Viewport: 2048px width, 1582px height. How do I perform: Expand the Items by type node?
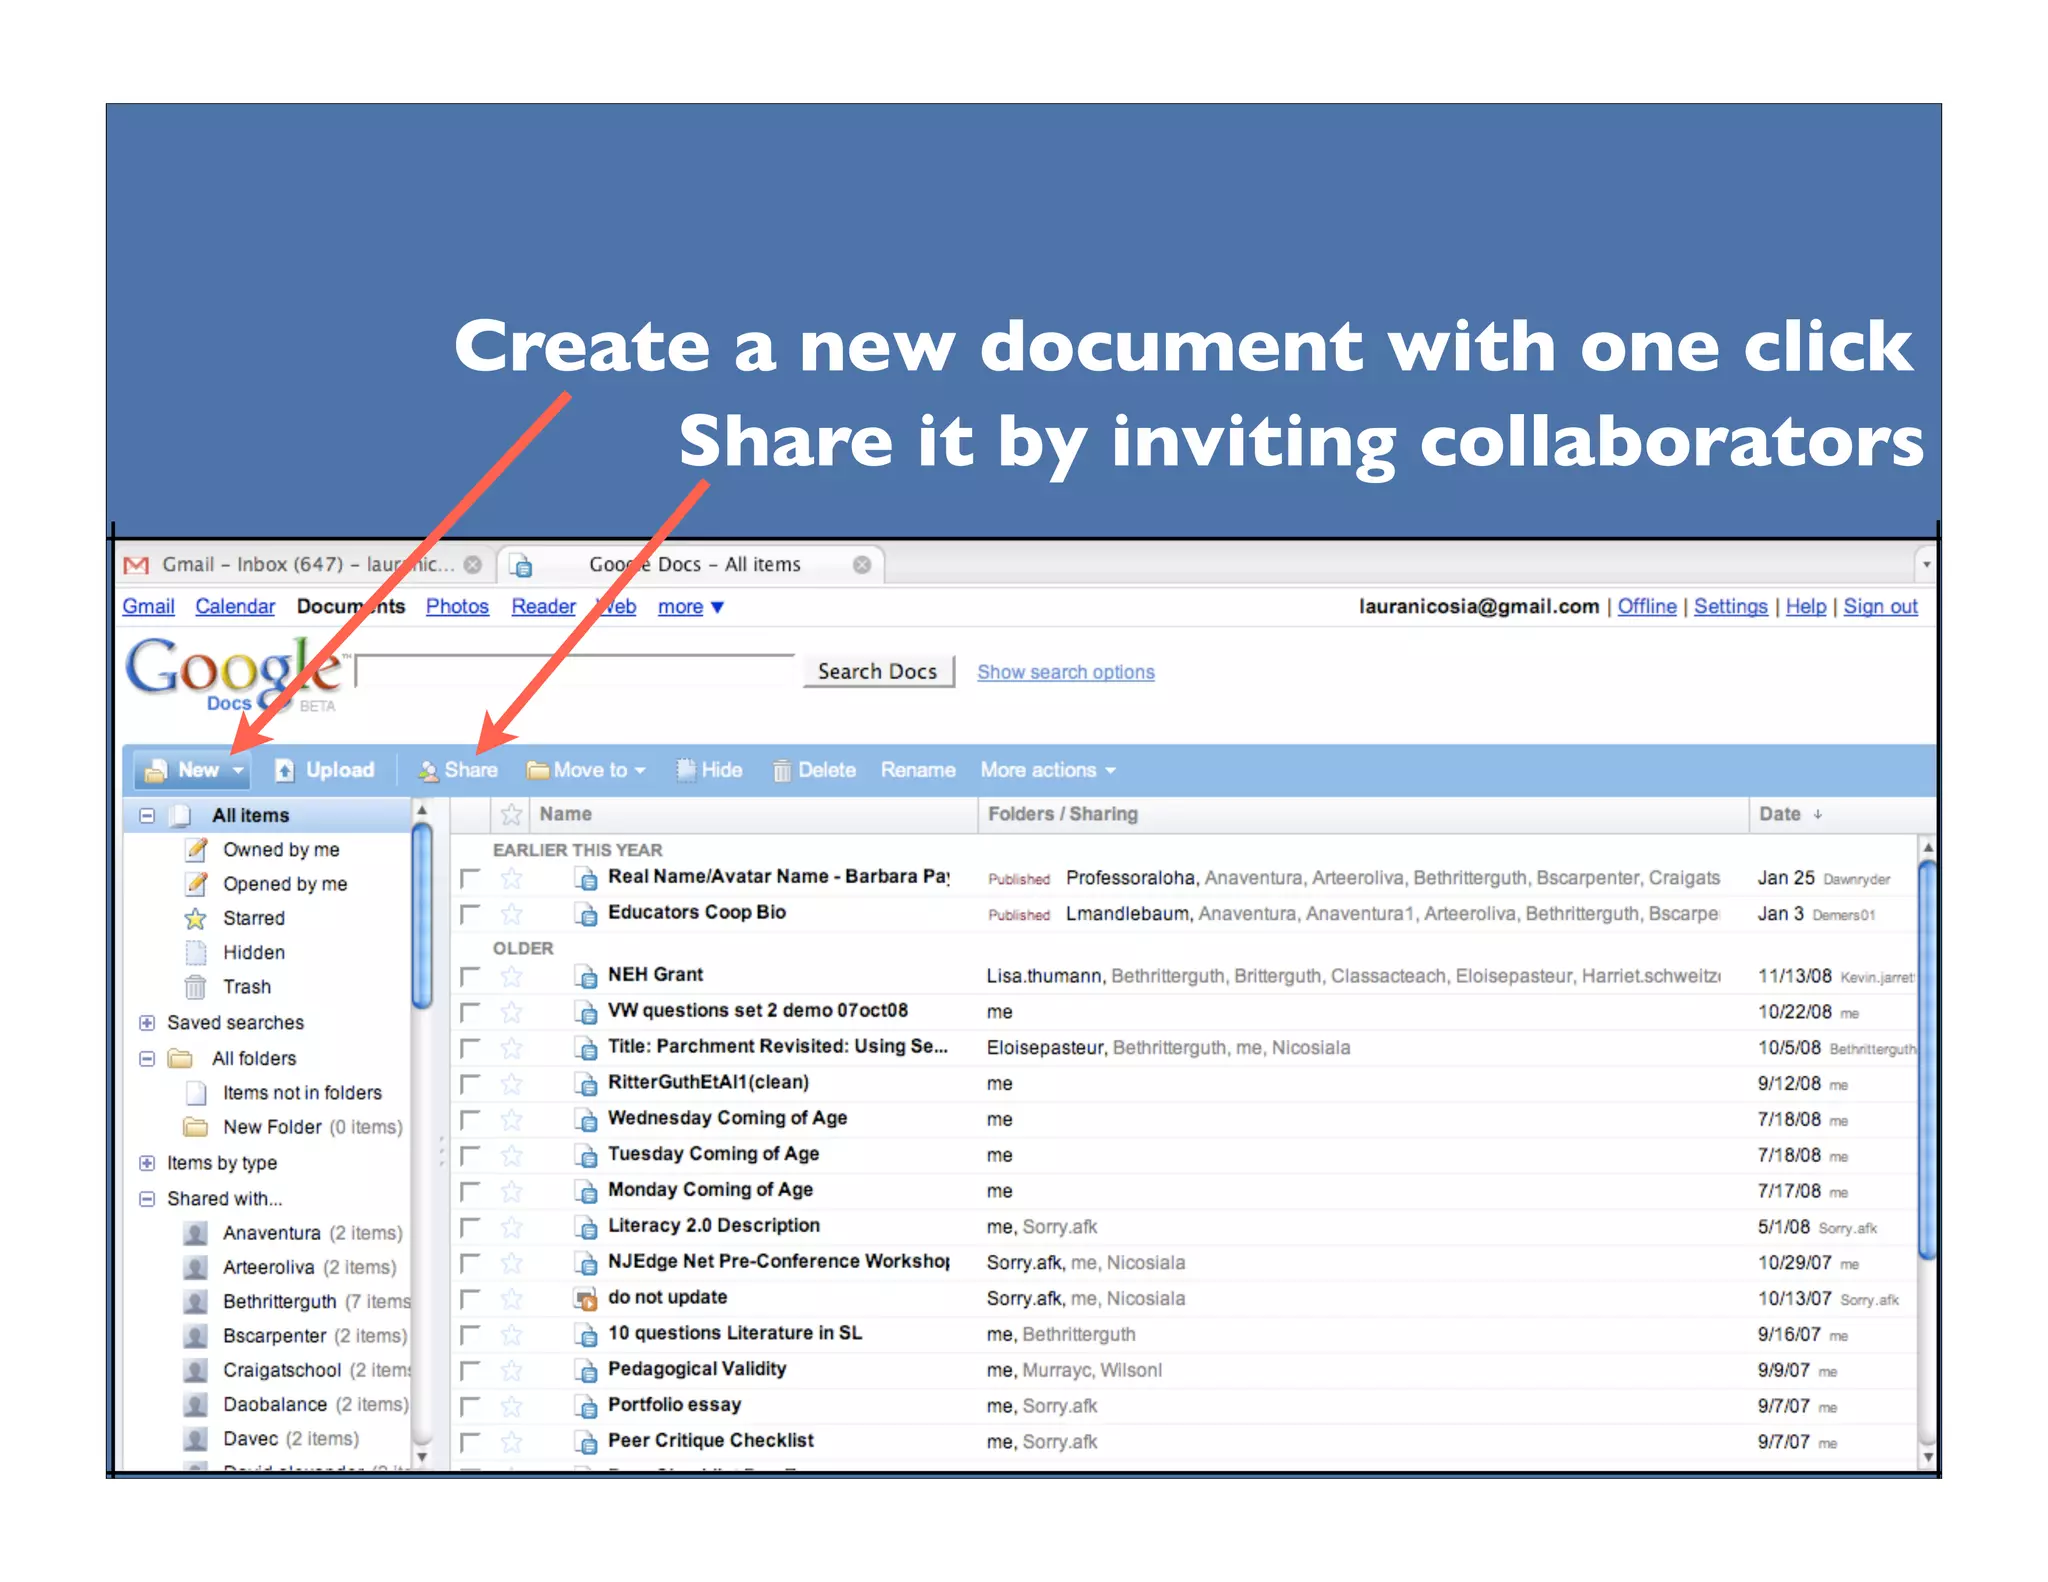[x=147, y=1163]
